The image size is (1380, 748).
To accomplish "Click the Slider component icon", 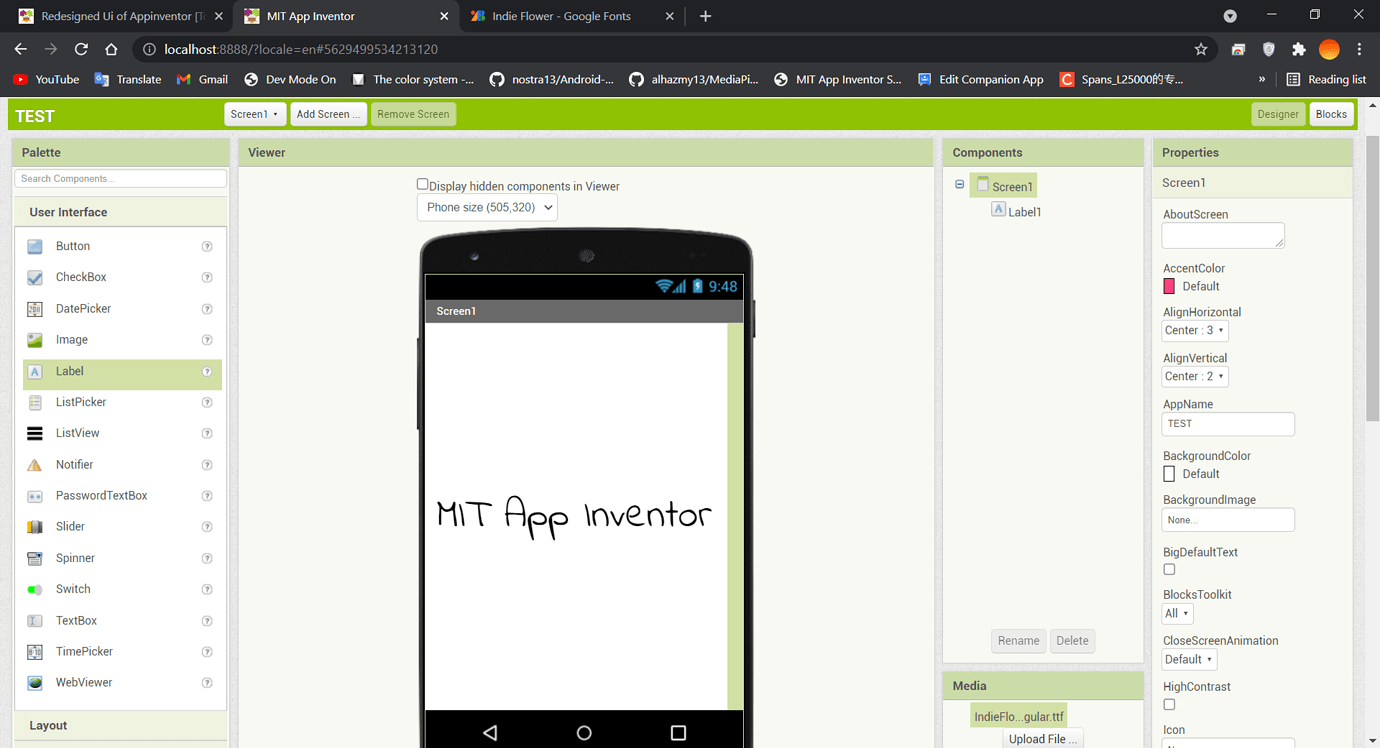I will [35, 527].
